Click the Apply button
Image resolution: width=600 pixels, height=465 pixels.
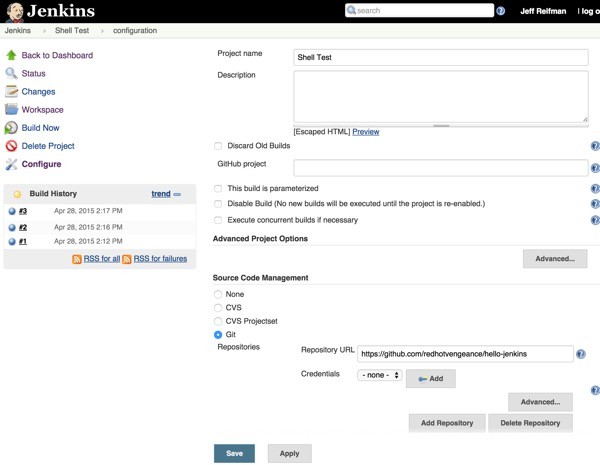pyautogui.click(x=290, y=454)
